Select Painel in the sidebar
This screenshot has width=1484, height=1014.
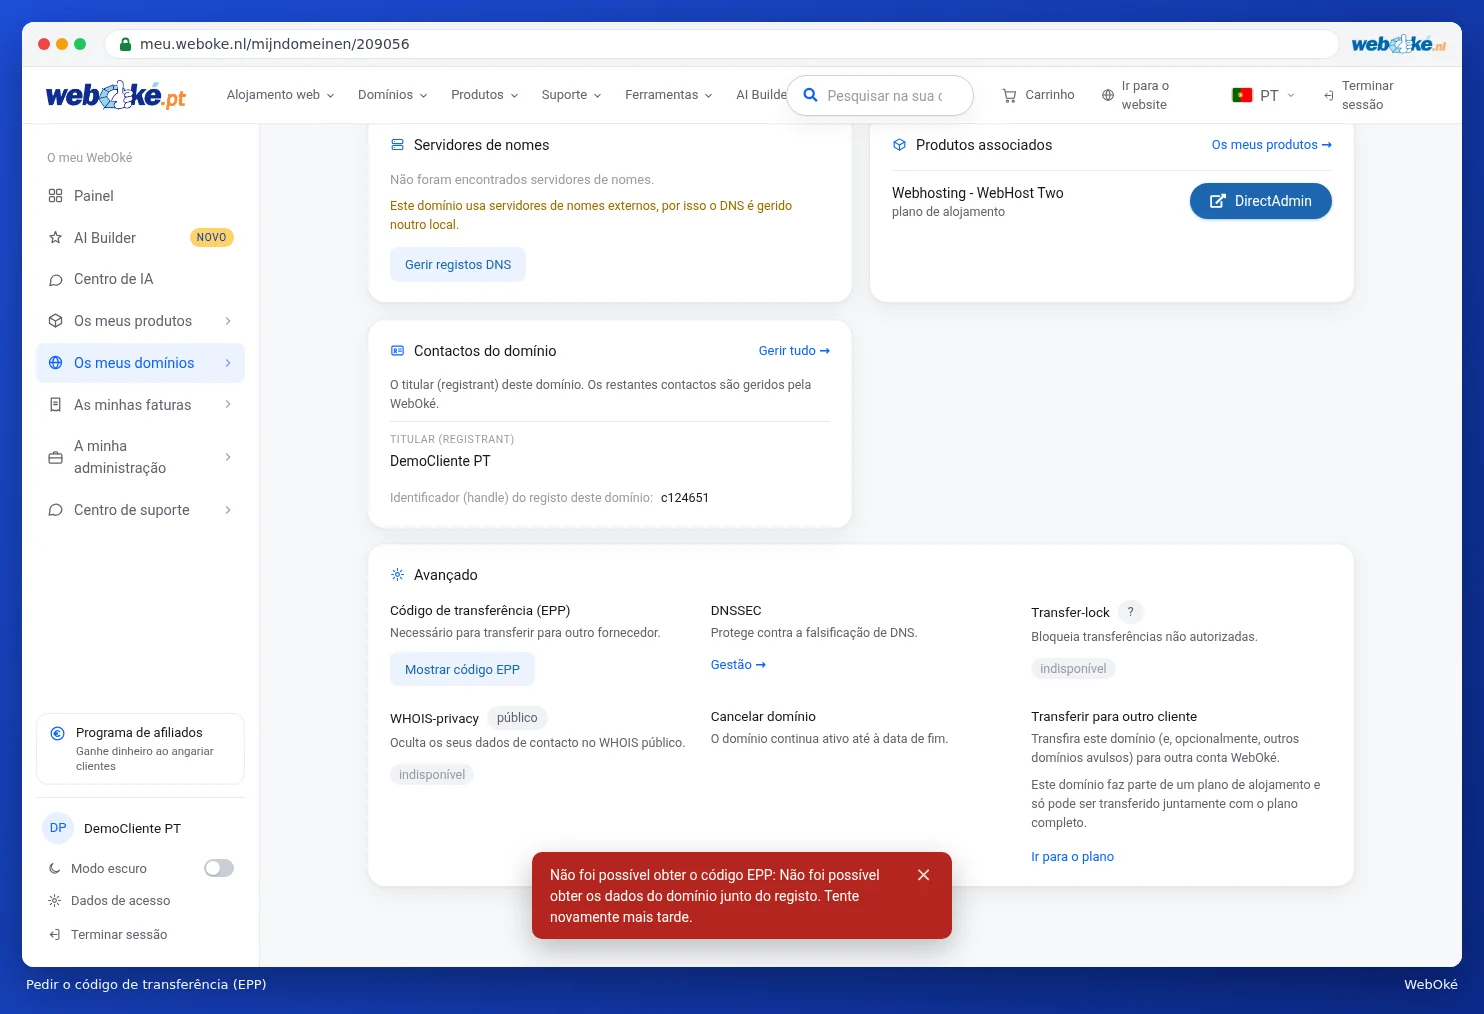click(x=140, y=196)
